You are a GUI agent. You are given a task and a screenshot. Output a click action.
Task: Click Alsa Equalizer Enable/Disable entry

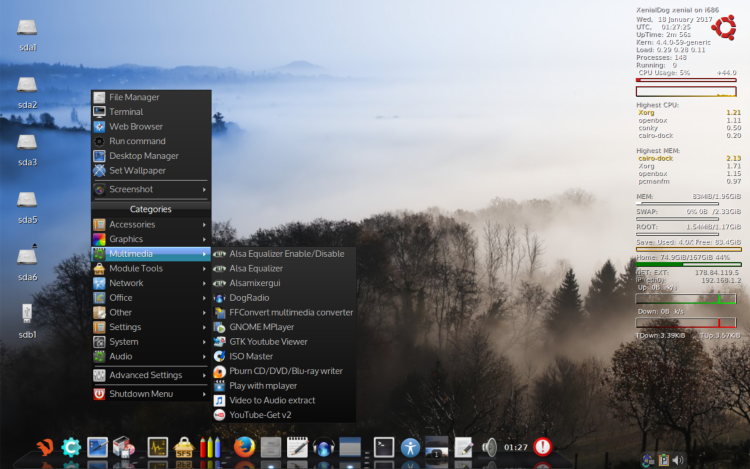point(284,254)
